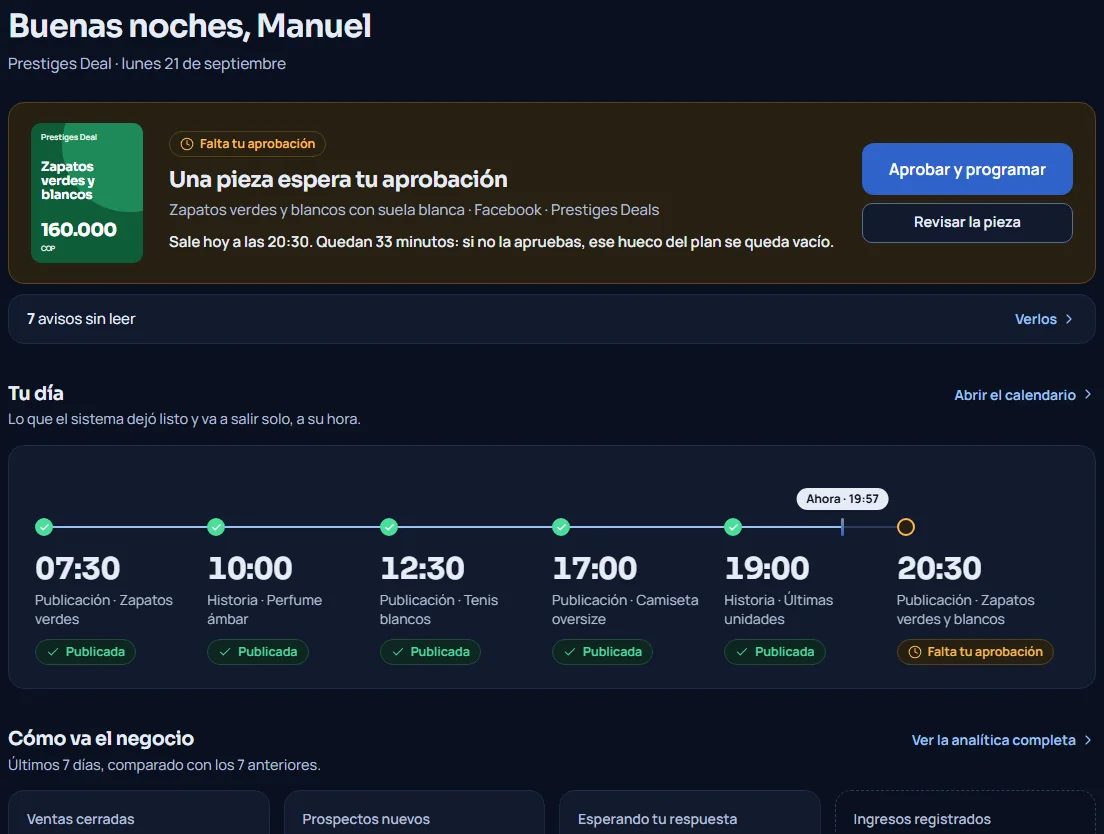This screenshot has height=834, width=1104.
Task: Open the Ventas cerradas card
Action: click(139, 812)
